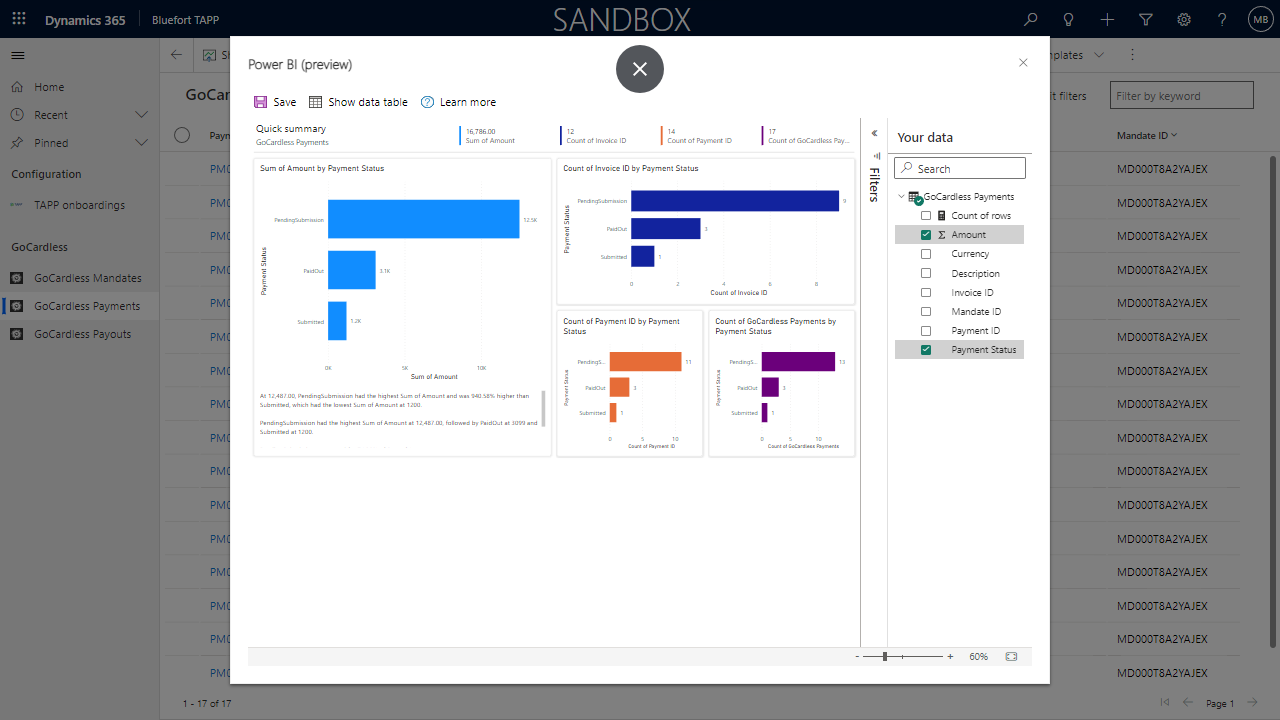1280x720 pixels.
Task: Click the Show data table button
Action: coord(358,102)
